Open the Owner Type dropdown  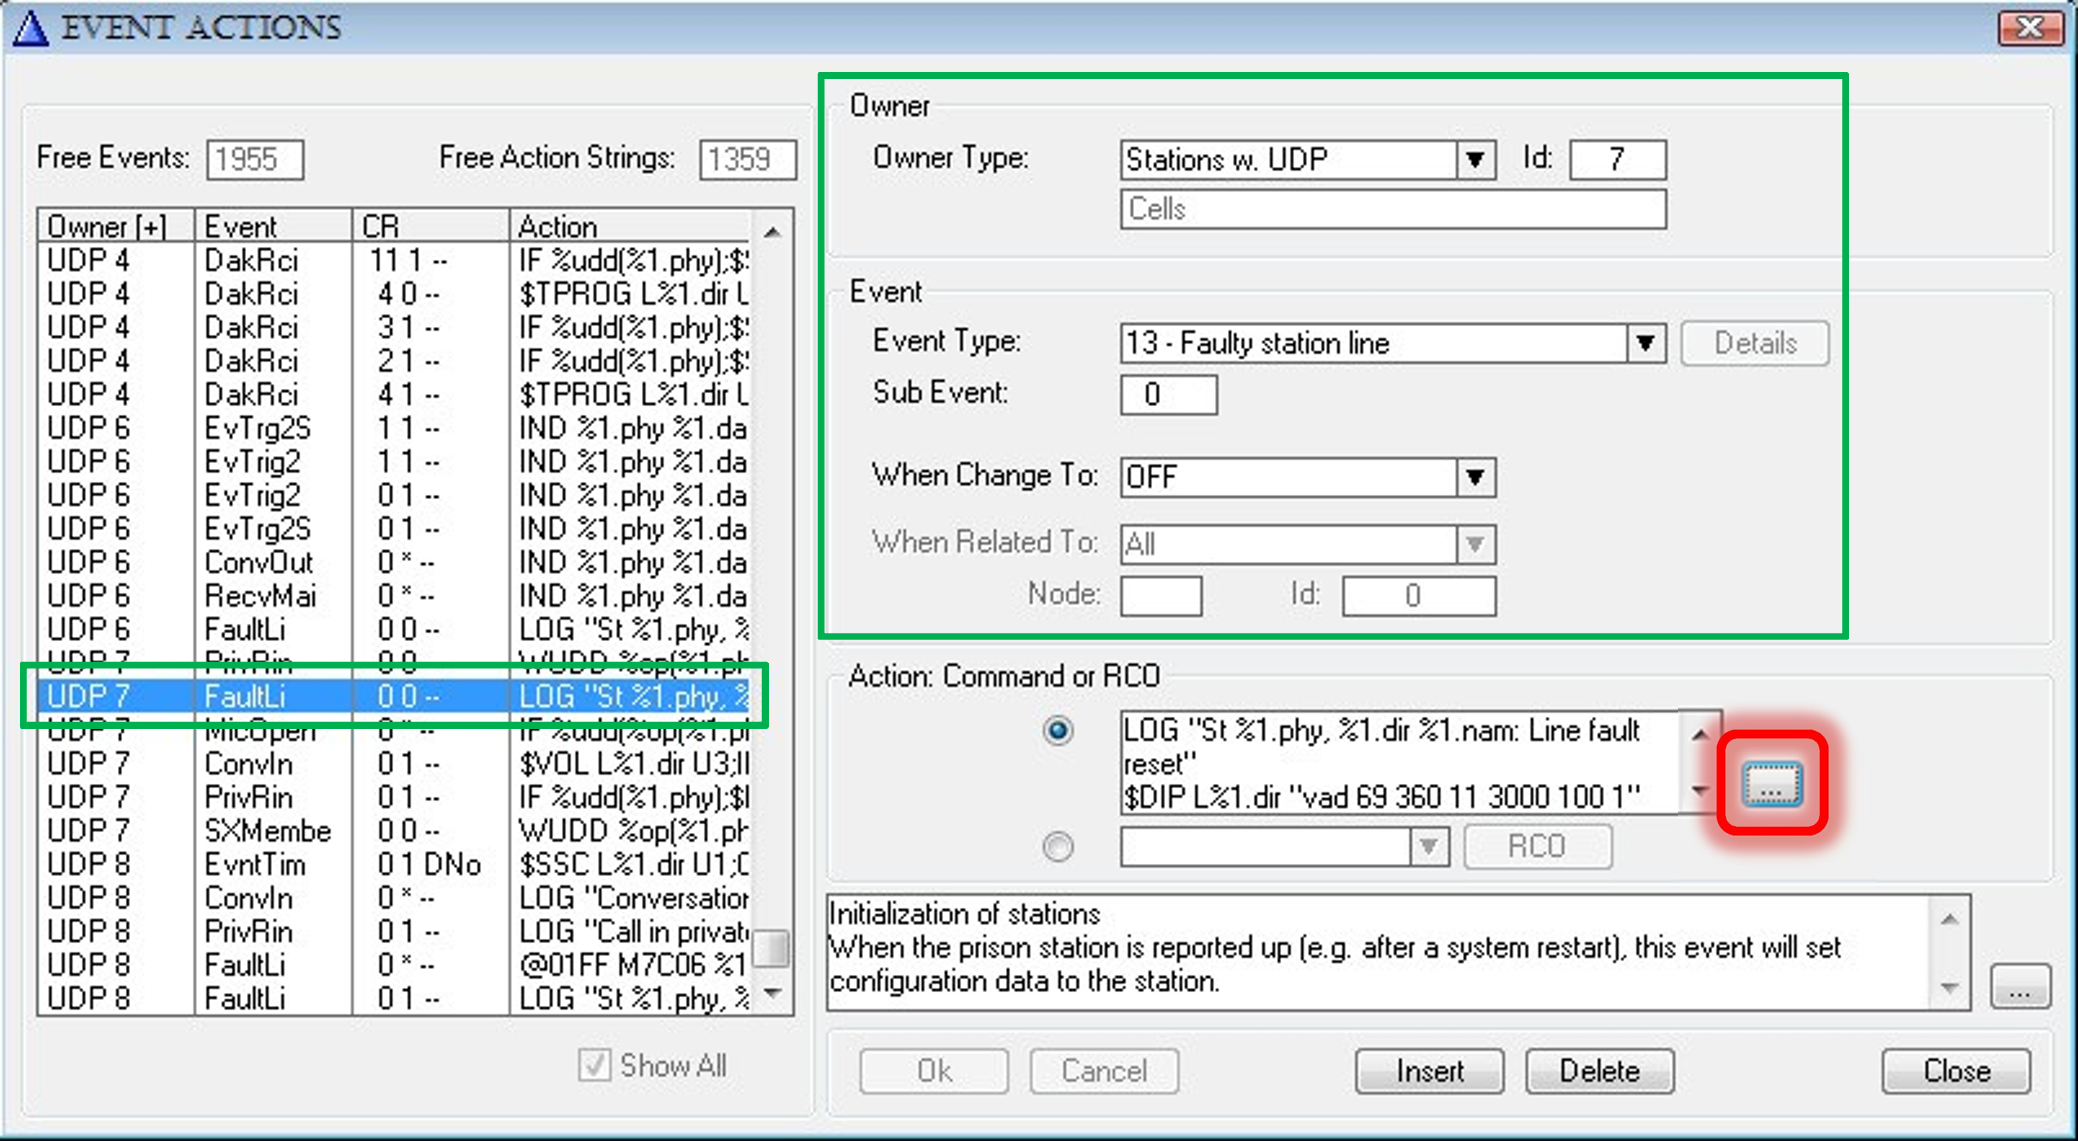[1475, 160]
